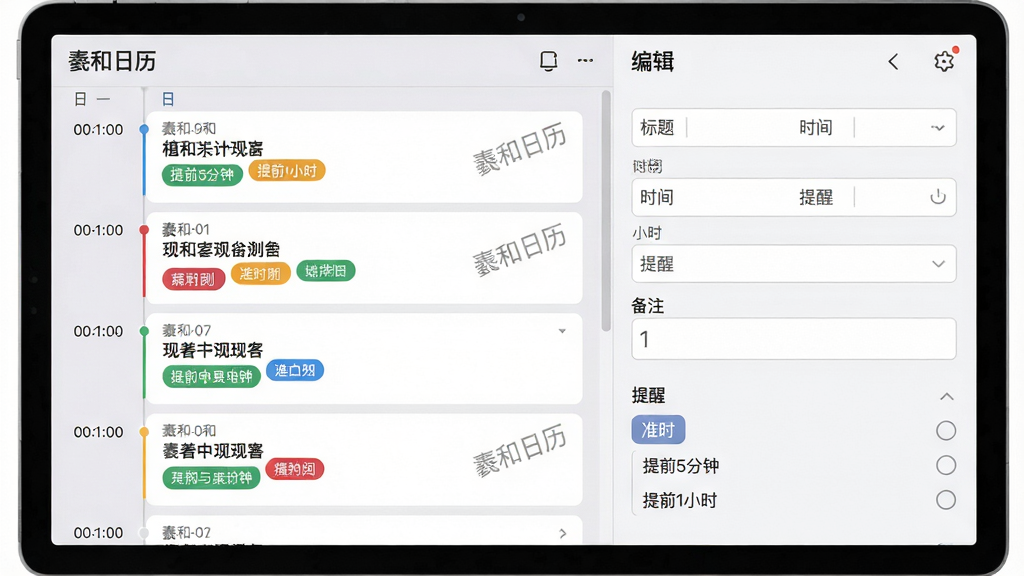Image resolution: width=1024 pixels, height=576 pixels.
Task: Click the orange timeline dot of fourth event
Action: pyautogui.click(x=144, y=432)
